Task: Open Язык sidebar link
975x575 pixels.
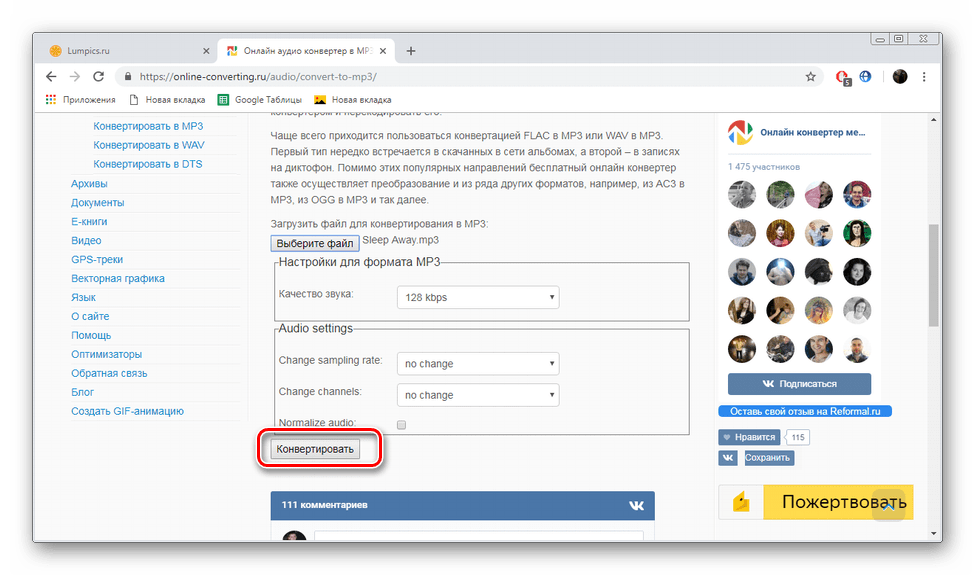Action: 83,297
